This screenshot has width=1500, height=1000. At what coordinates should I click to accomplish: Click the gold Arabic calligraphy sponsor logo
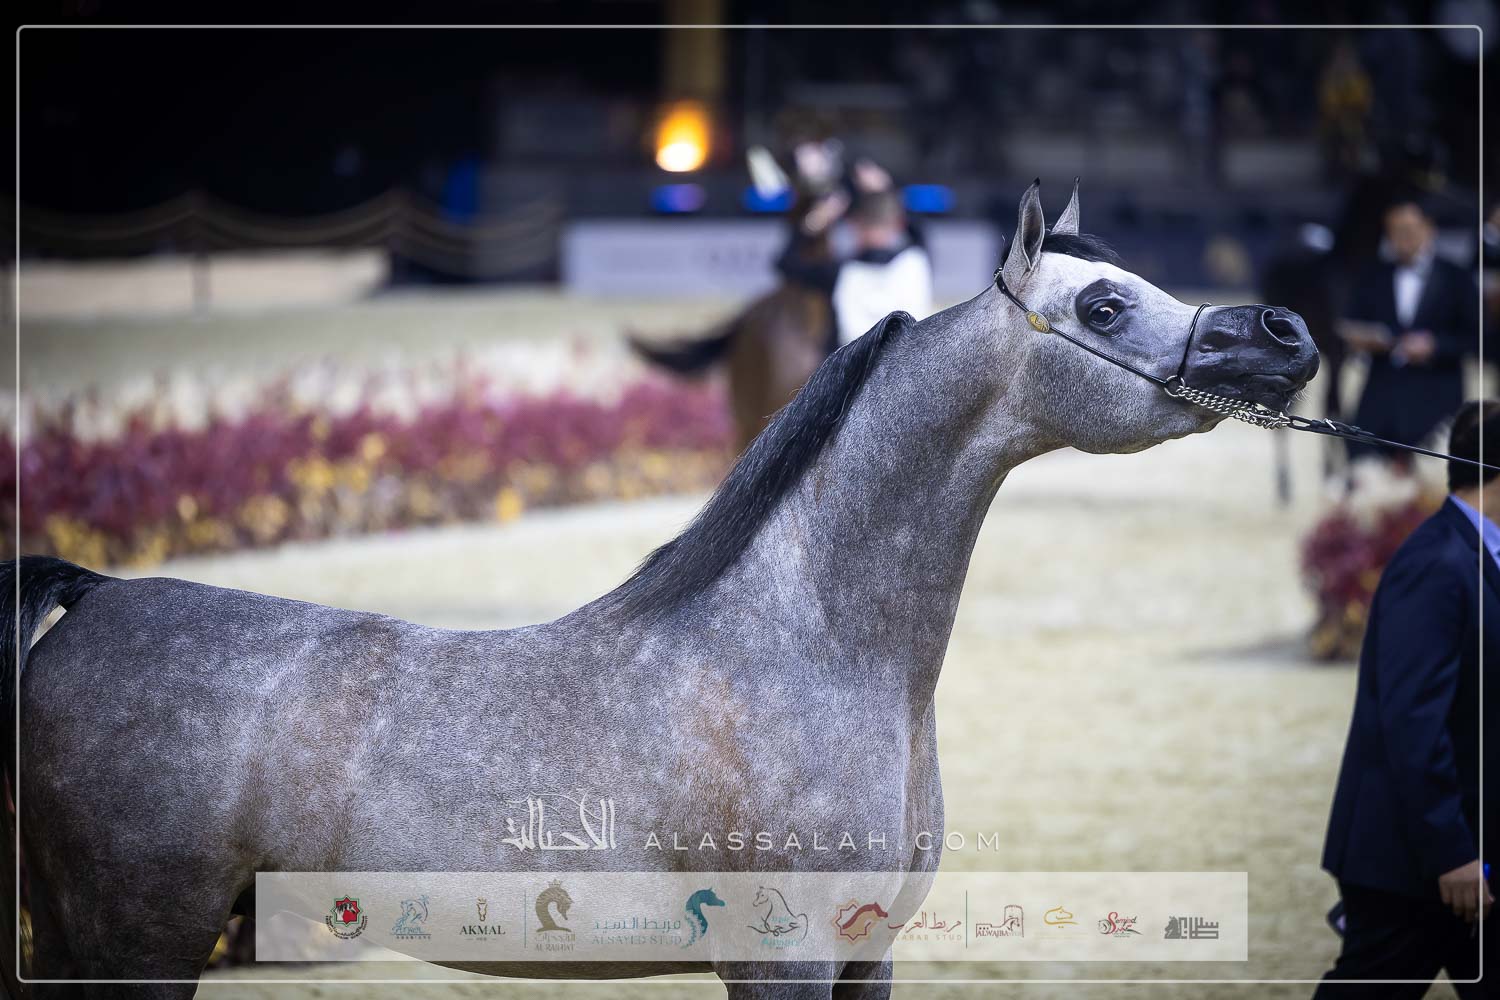(x=1060, y=918)
